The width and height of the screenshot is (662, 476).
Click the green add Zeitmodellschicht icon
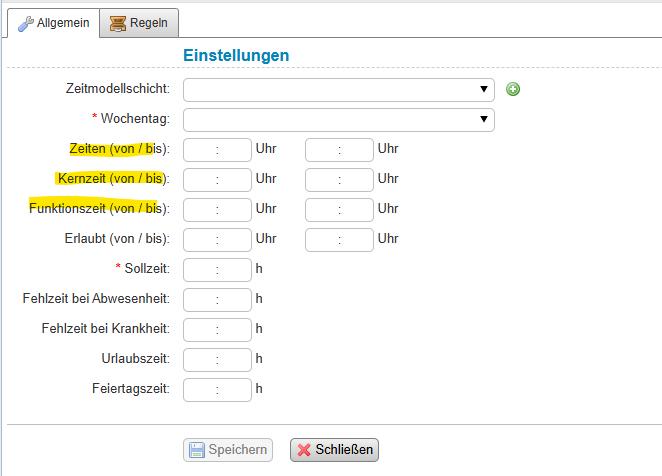point(513,89)
